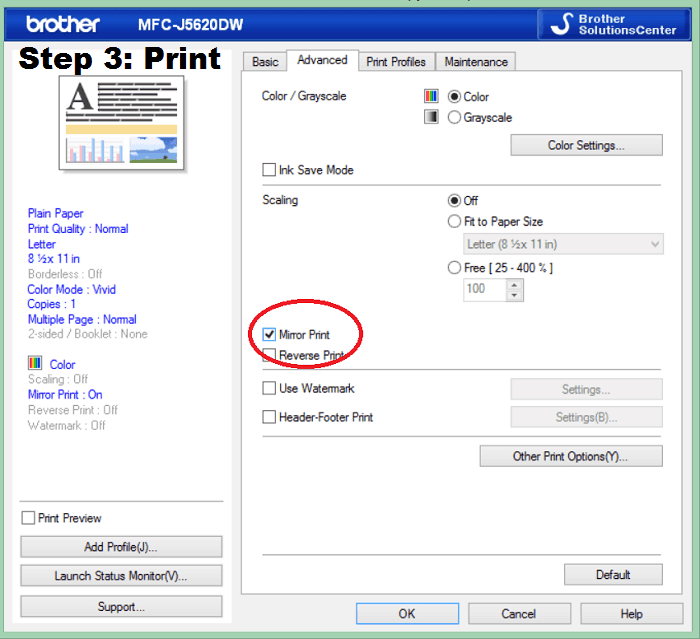Screen dimensions: 700x639
Task: Select Fit to Paper Size option
Action: (454, 221)
